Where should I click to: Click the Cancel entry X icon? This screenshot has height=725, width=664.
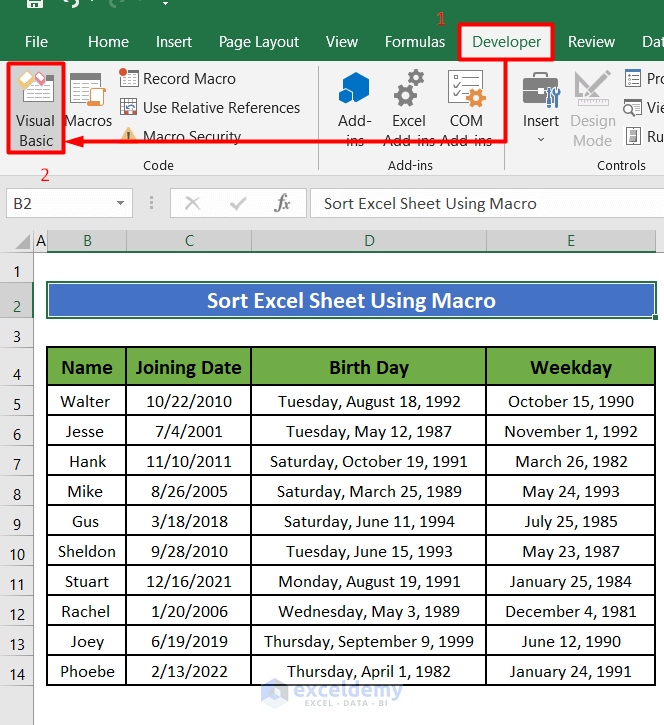click(x=192, y=203)
